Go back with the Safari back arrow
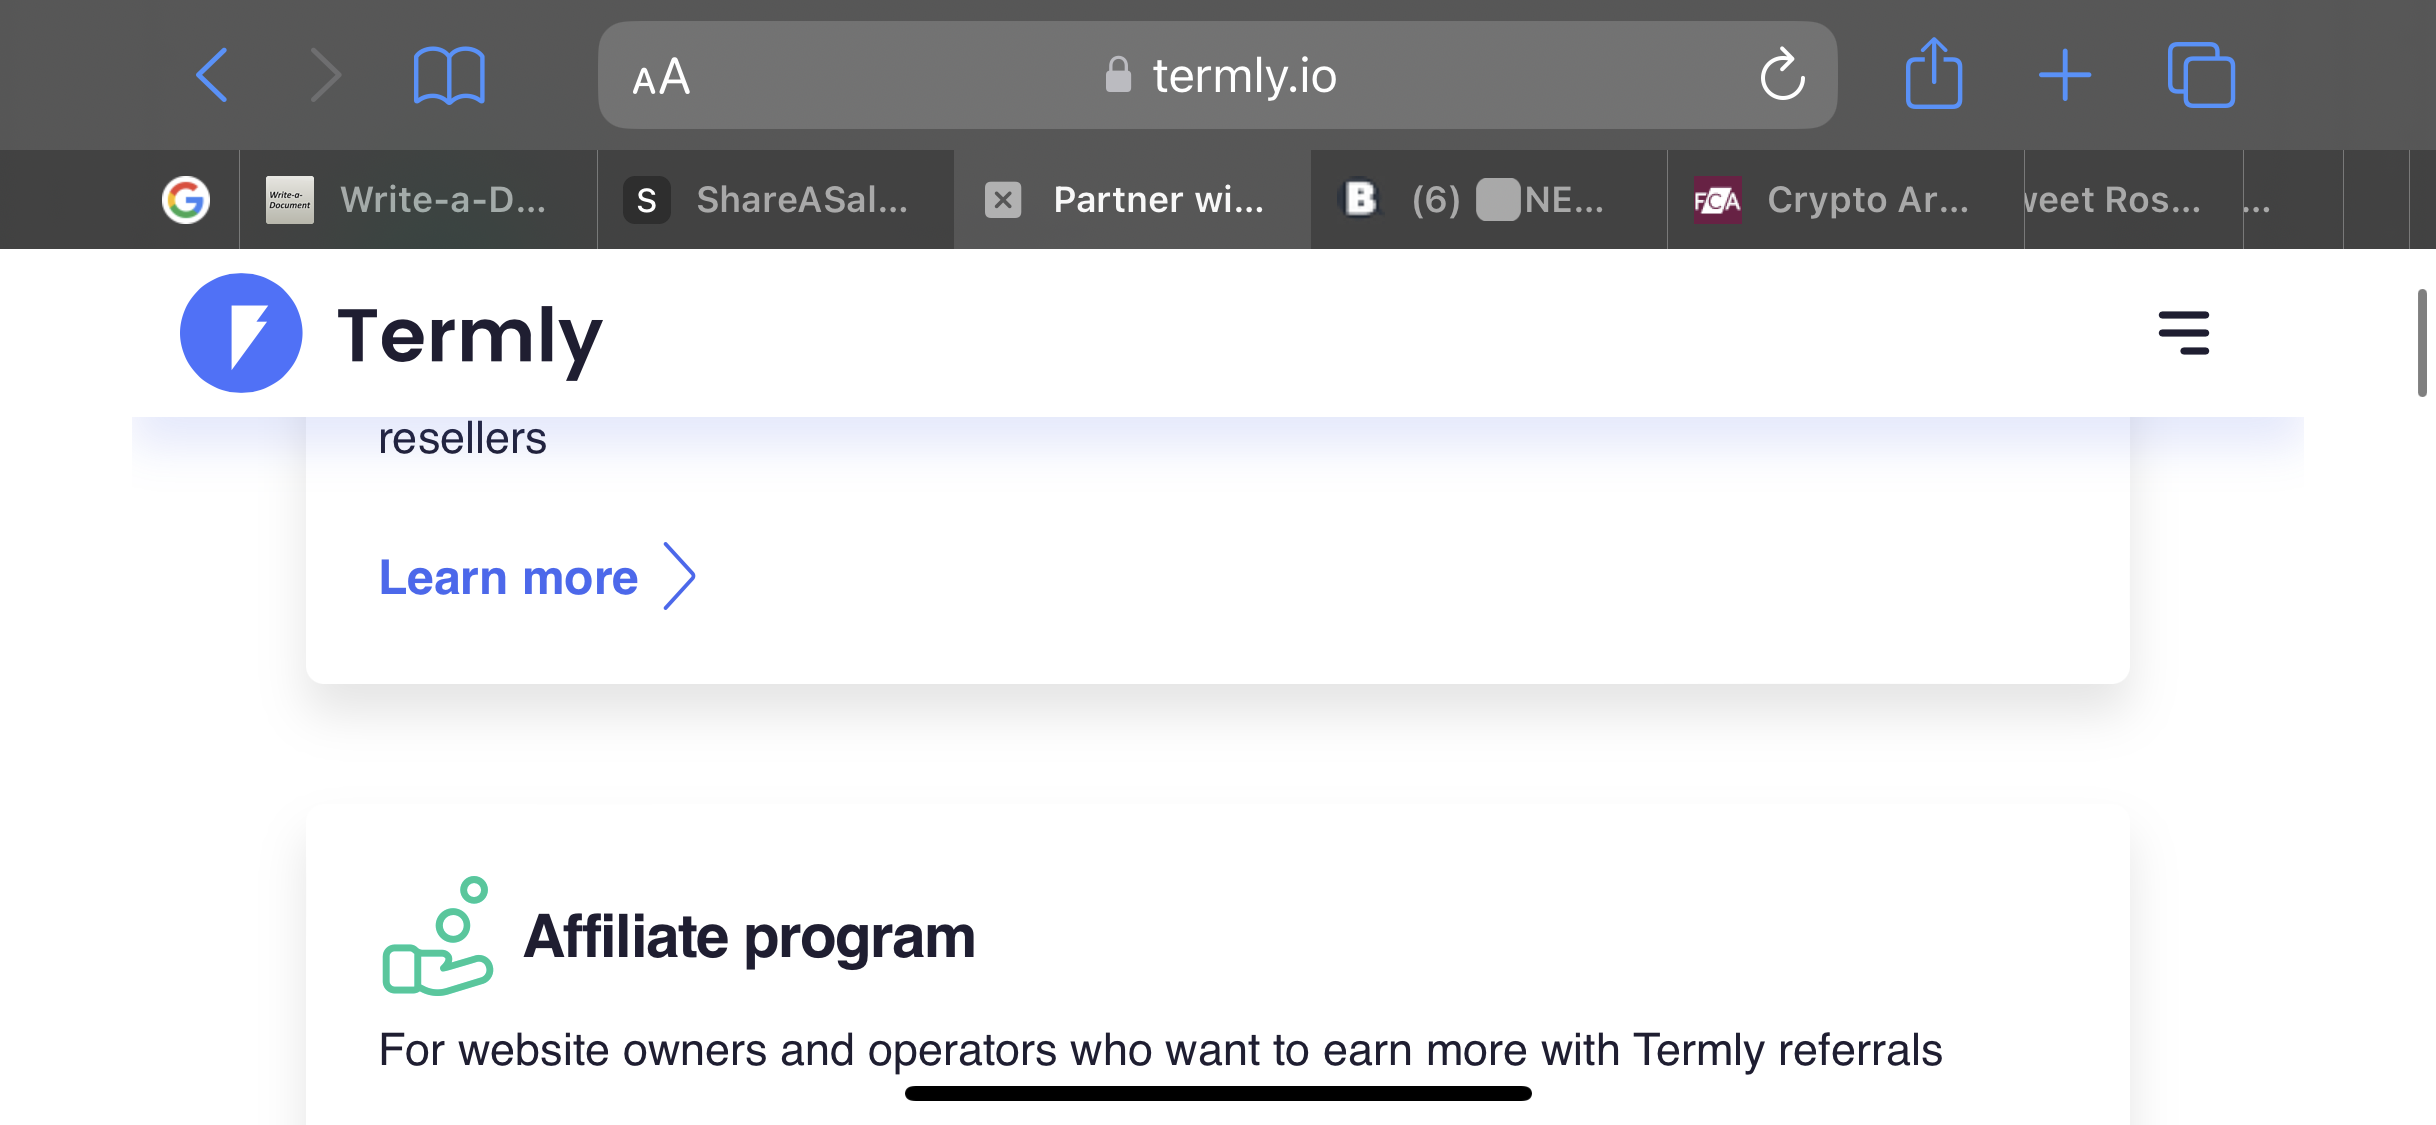The image size is (2436, 1125). [212, 75]
